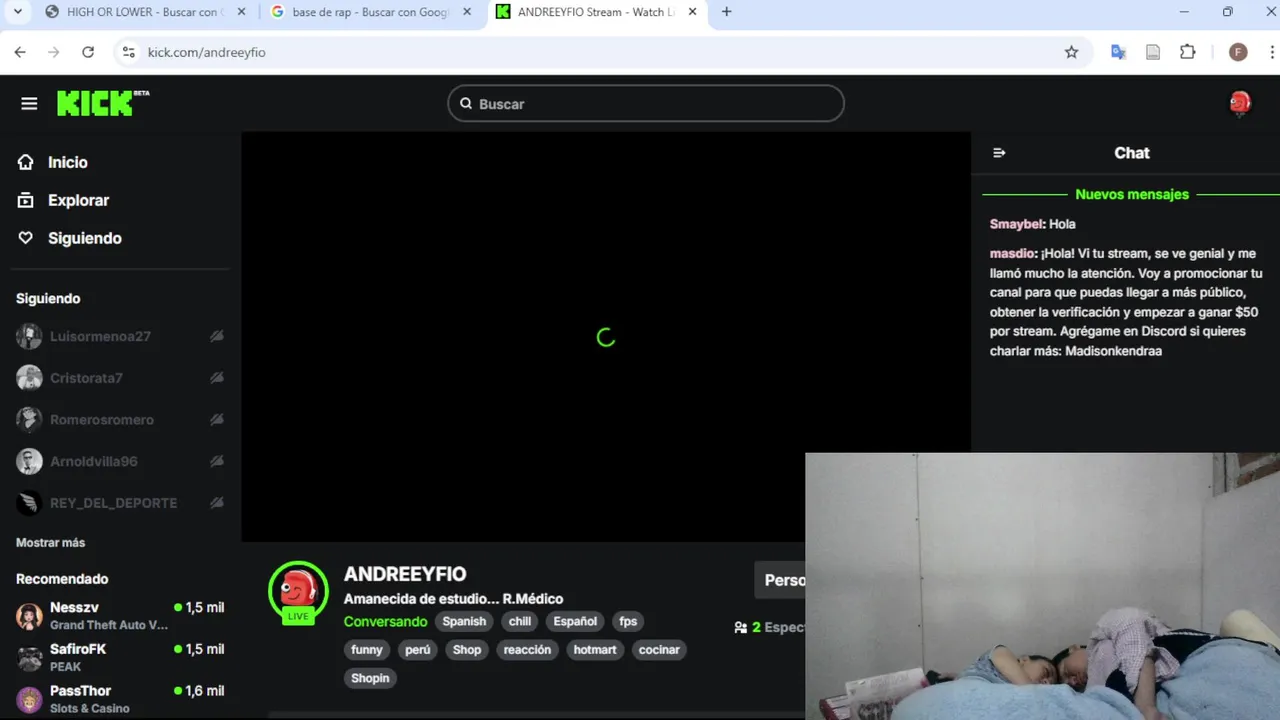Open Cristorata7 channel avatar
The height and width of the screenshot is (720, 1280).
tap(29, 378)
